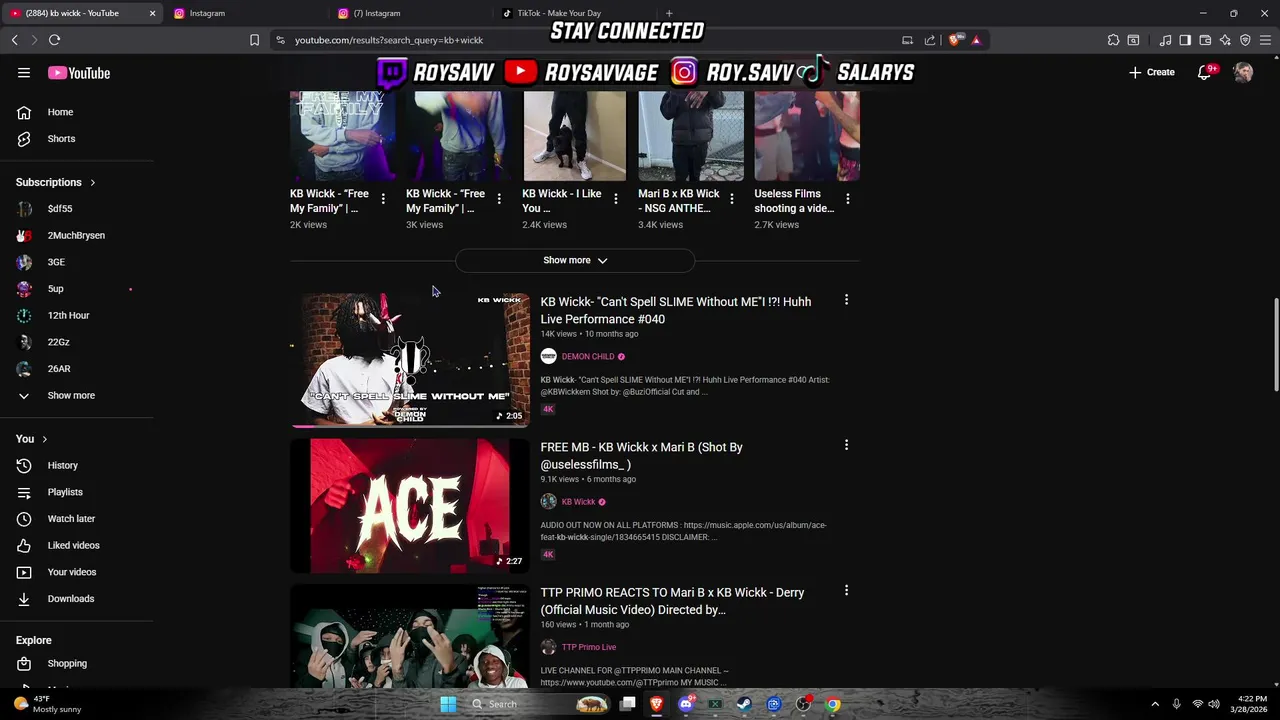Open the Can't Spell SLIME Without ME video title
Image resolution: width=1280 pixels, height=720 pixels.
(676, 310)
